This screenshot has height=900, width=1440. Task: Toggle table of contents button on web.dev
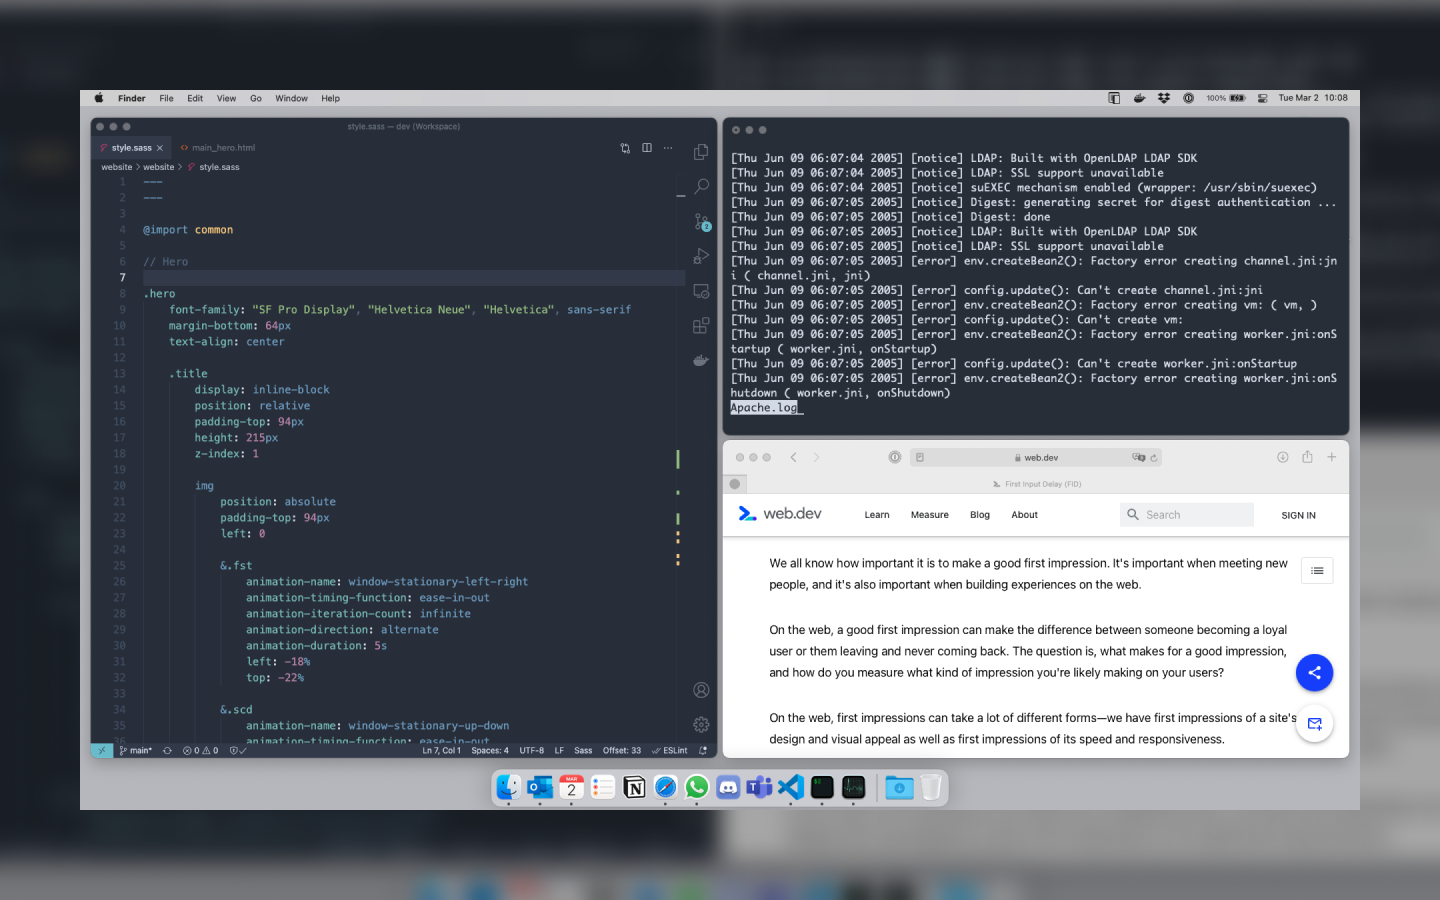[x=1317, y=571]
